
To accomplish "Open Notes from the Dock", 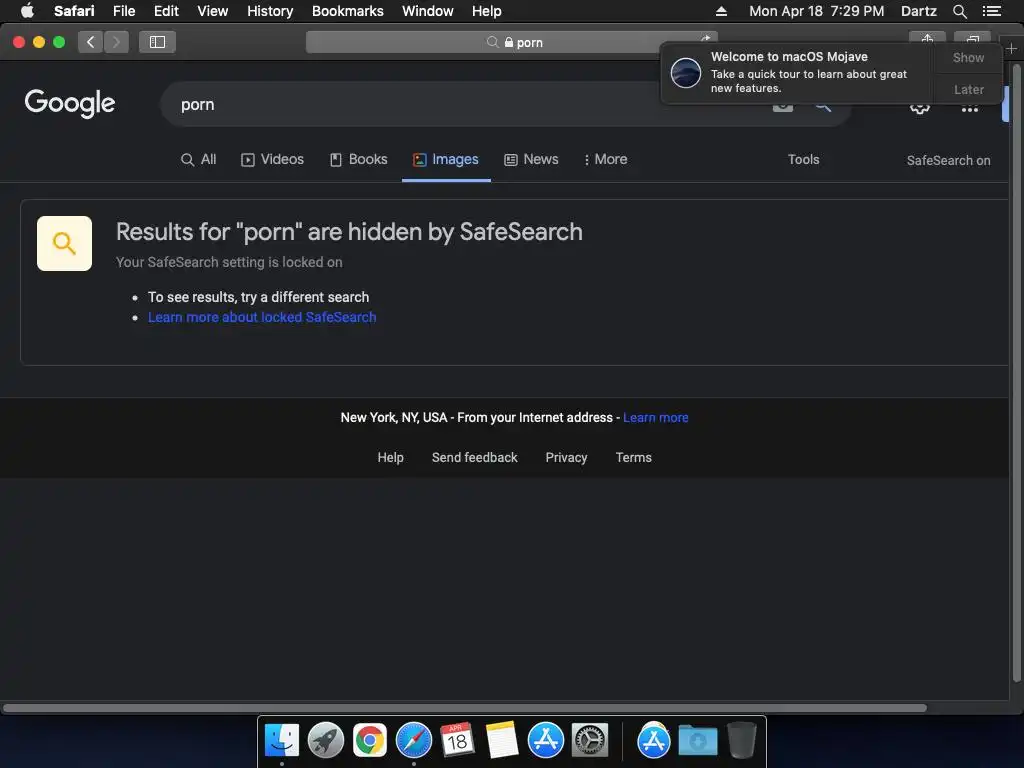I will coord(502,741).
